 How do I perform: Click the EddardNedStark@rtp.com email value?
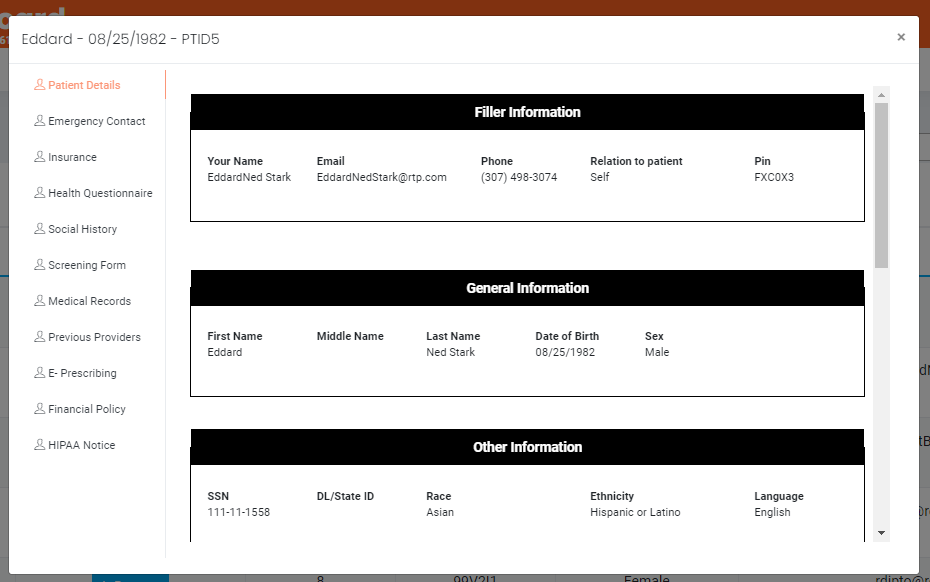[x=381, y=177]
